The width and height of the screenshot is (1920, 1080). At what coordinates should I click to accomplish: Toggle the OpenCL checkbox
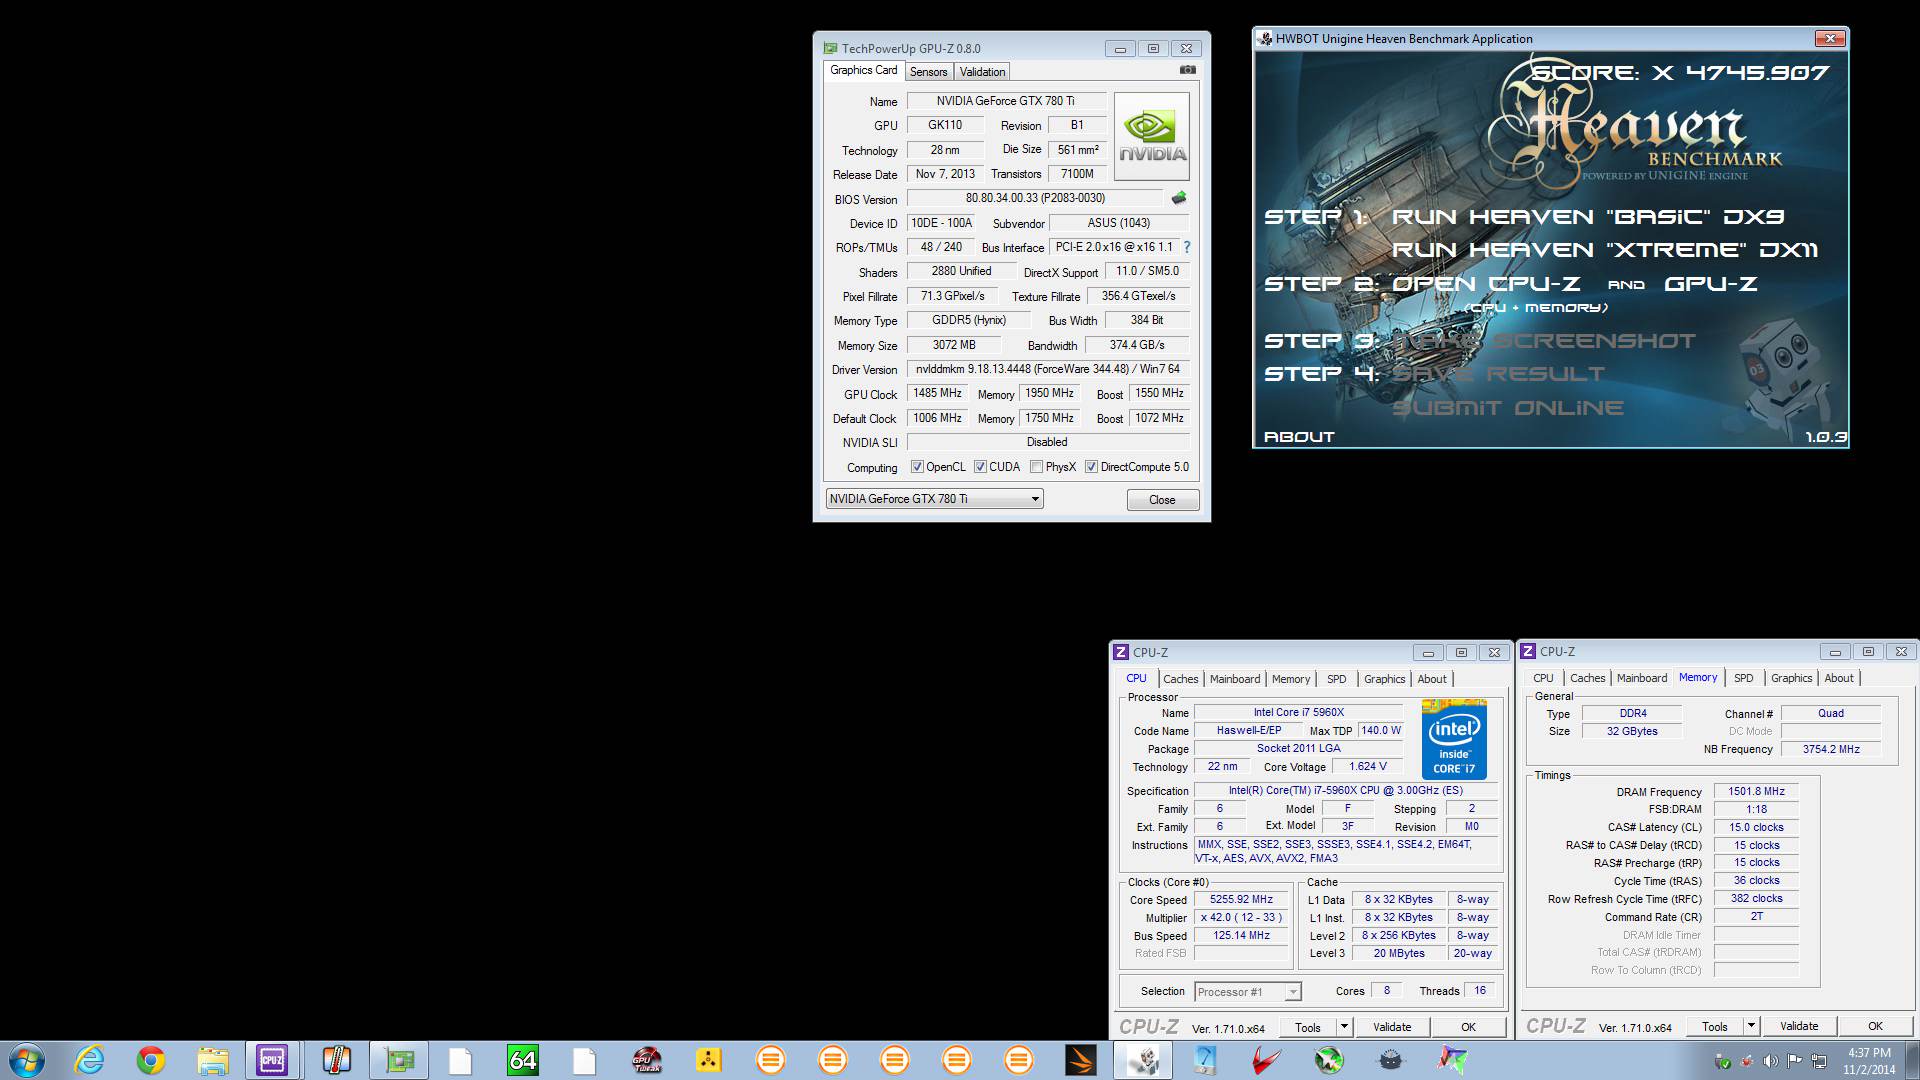click(917, 467)
